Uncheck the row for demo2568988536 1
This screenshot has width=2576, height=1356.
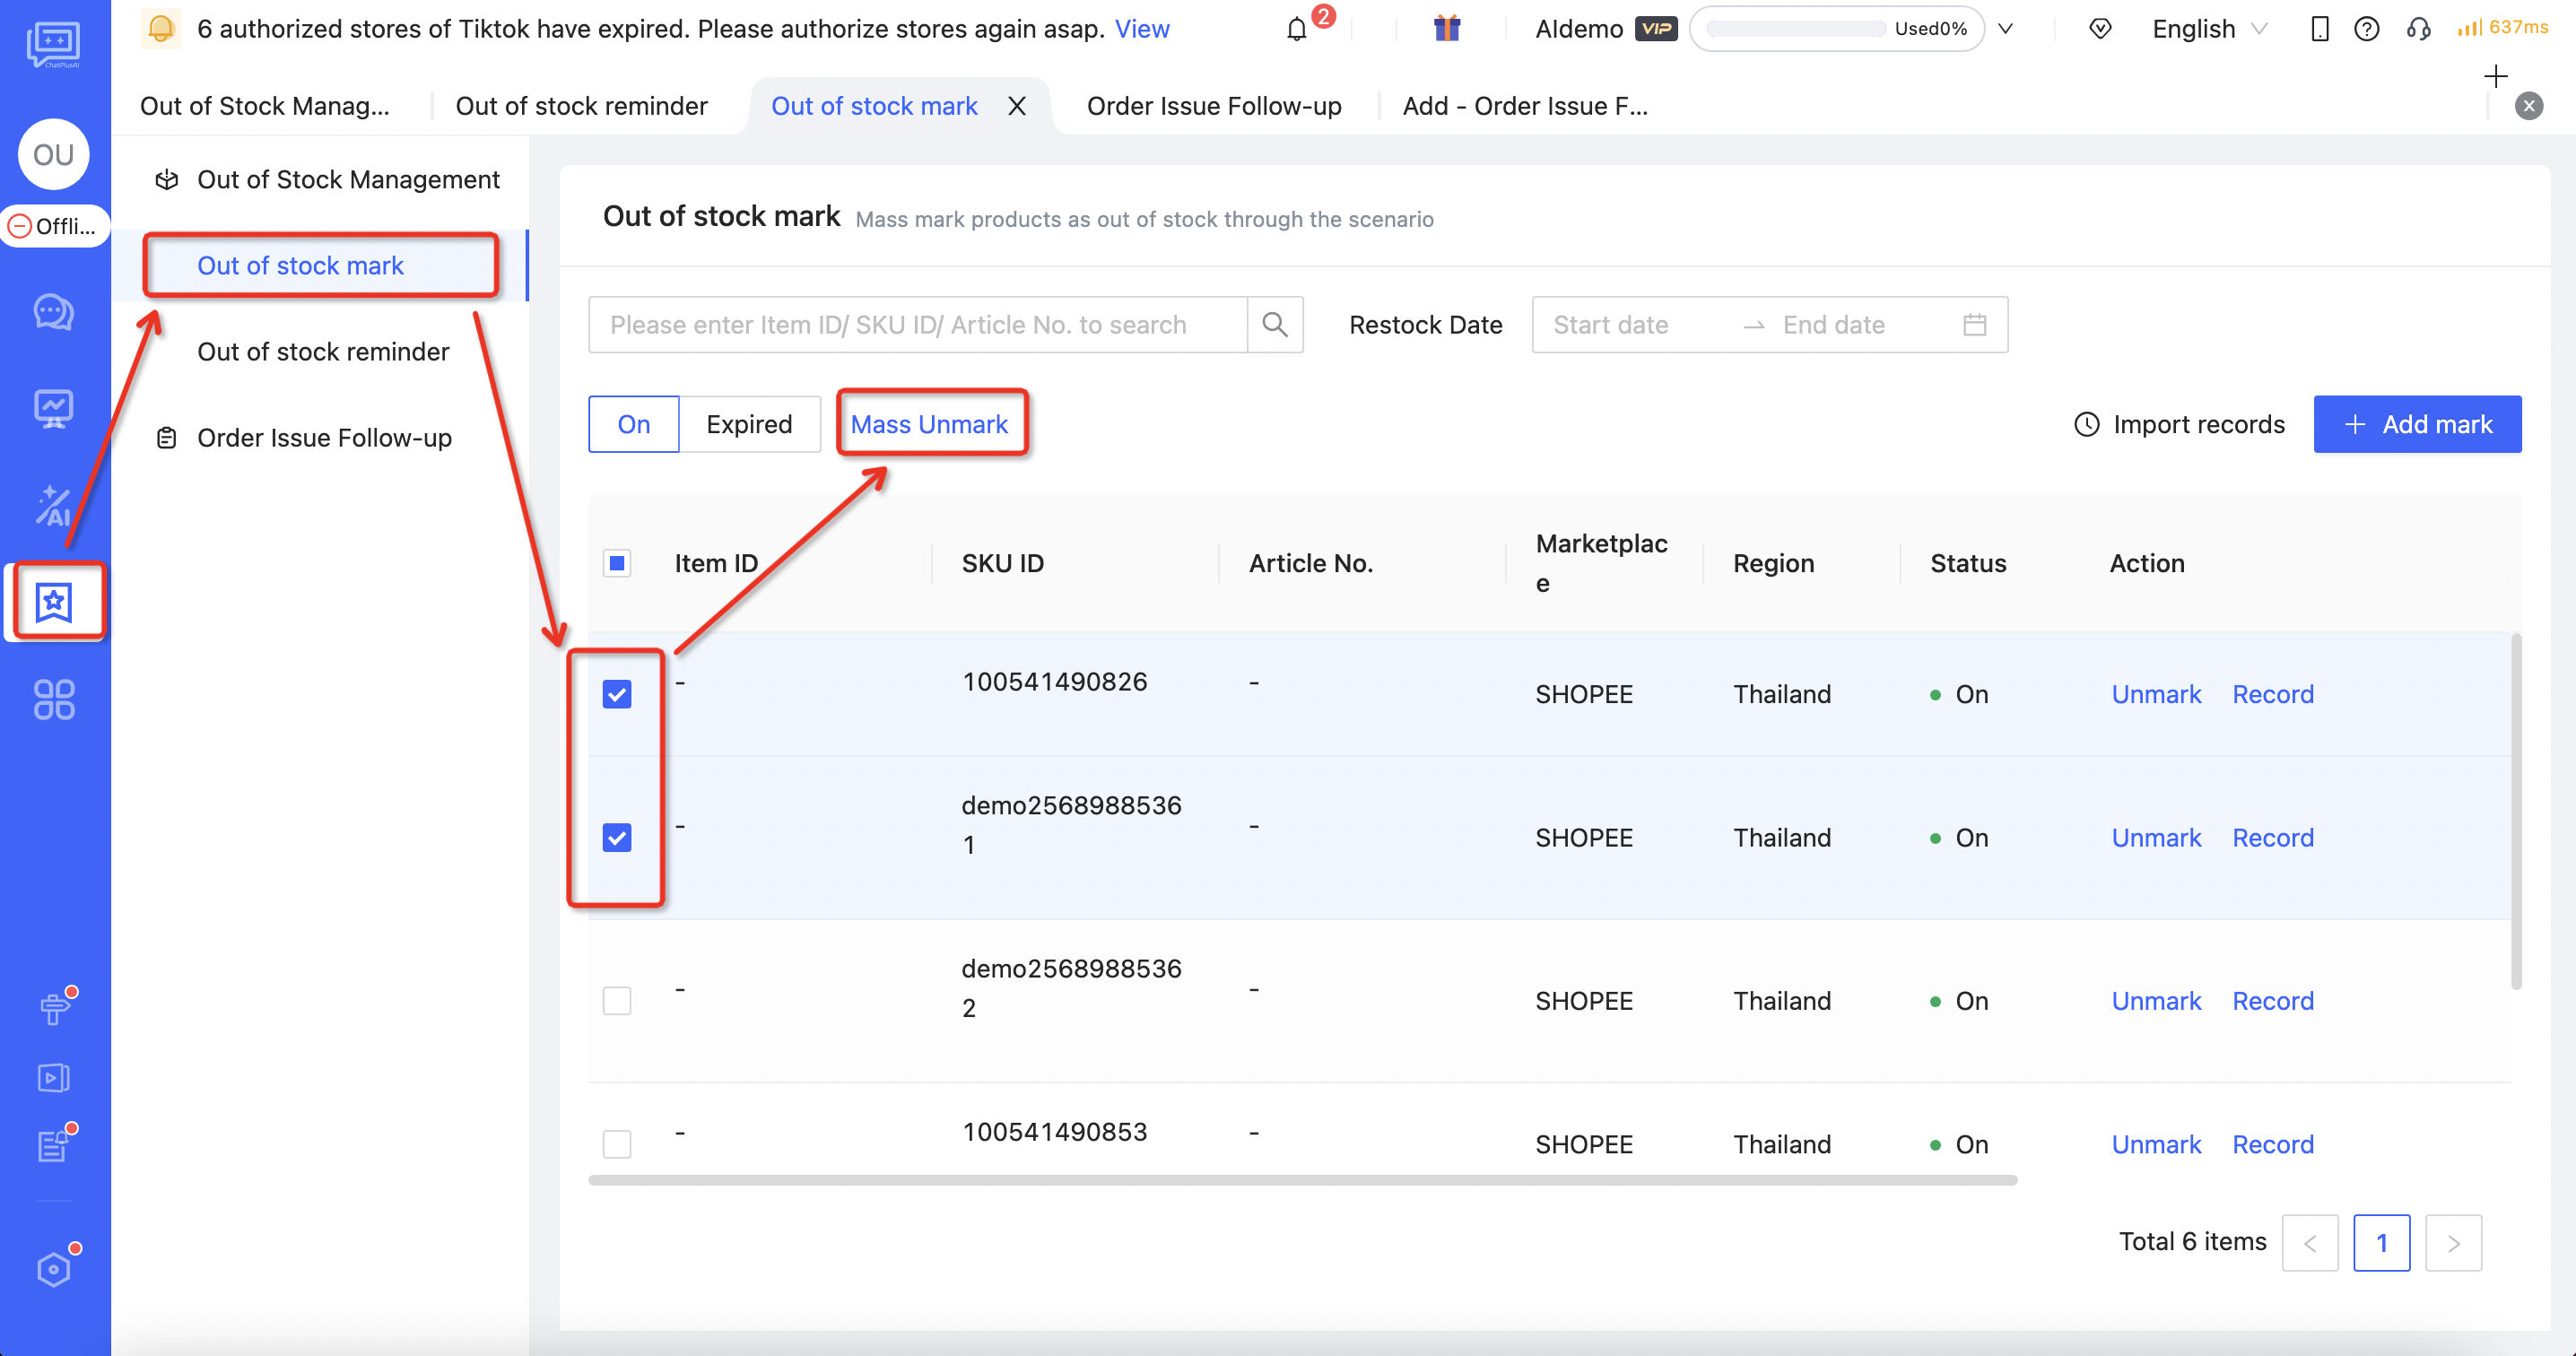(617, 838)
